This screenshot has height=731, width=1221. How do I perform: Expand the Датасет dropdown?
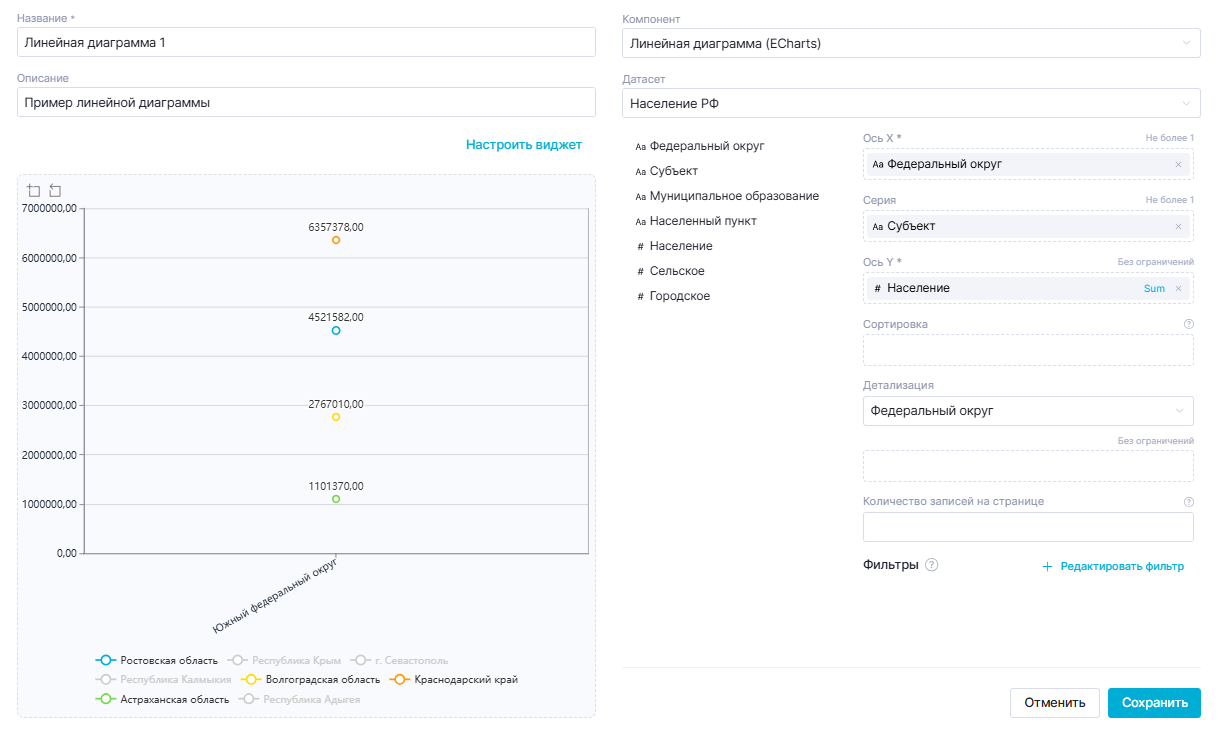coord(911,103)
